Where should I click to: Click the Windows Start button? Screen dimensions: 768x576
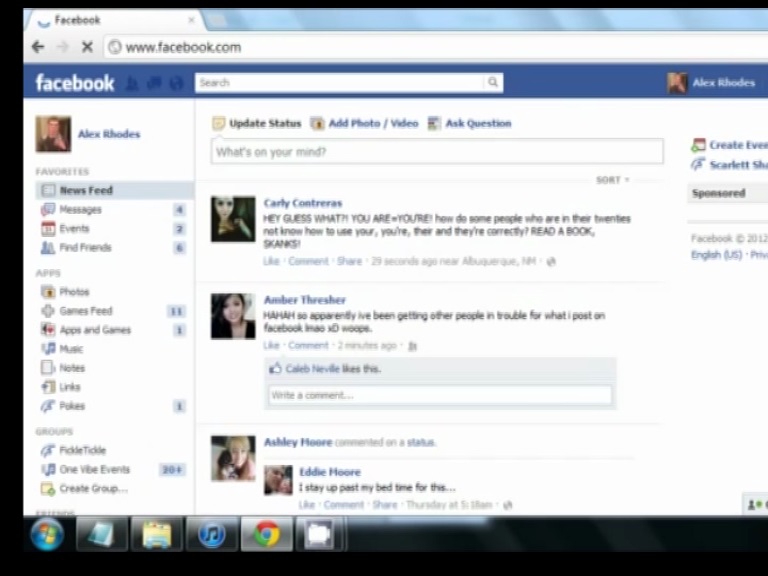[47, 535]
